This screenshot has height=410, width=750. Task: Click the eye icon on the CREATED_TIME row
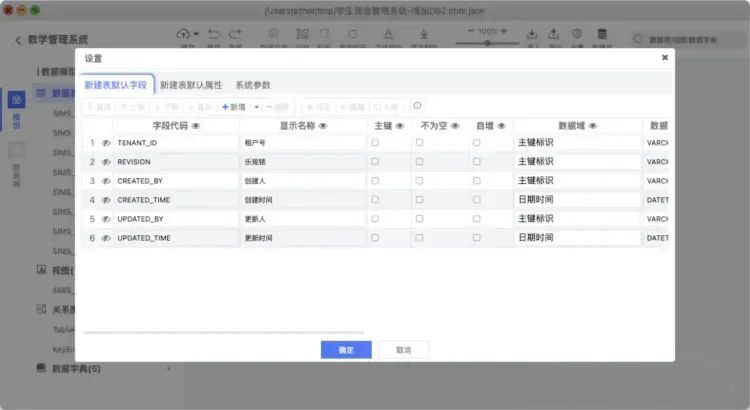tap(106, 200)
